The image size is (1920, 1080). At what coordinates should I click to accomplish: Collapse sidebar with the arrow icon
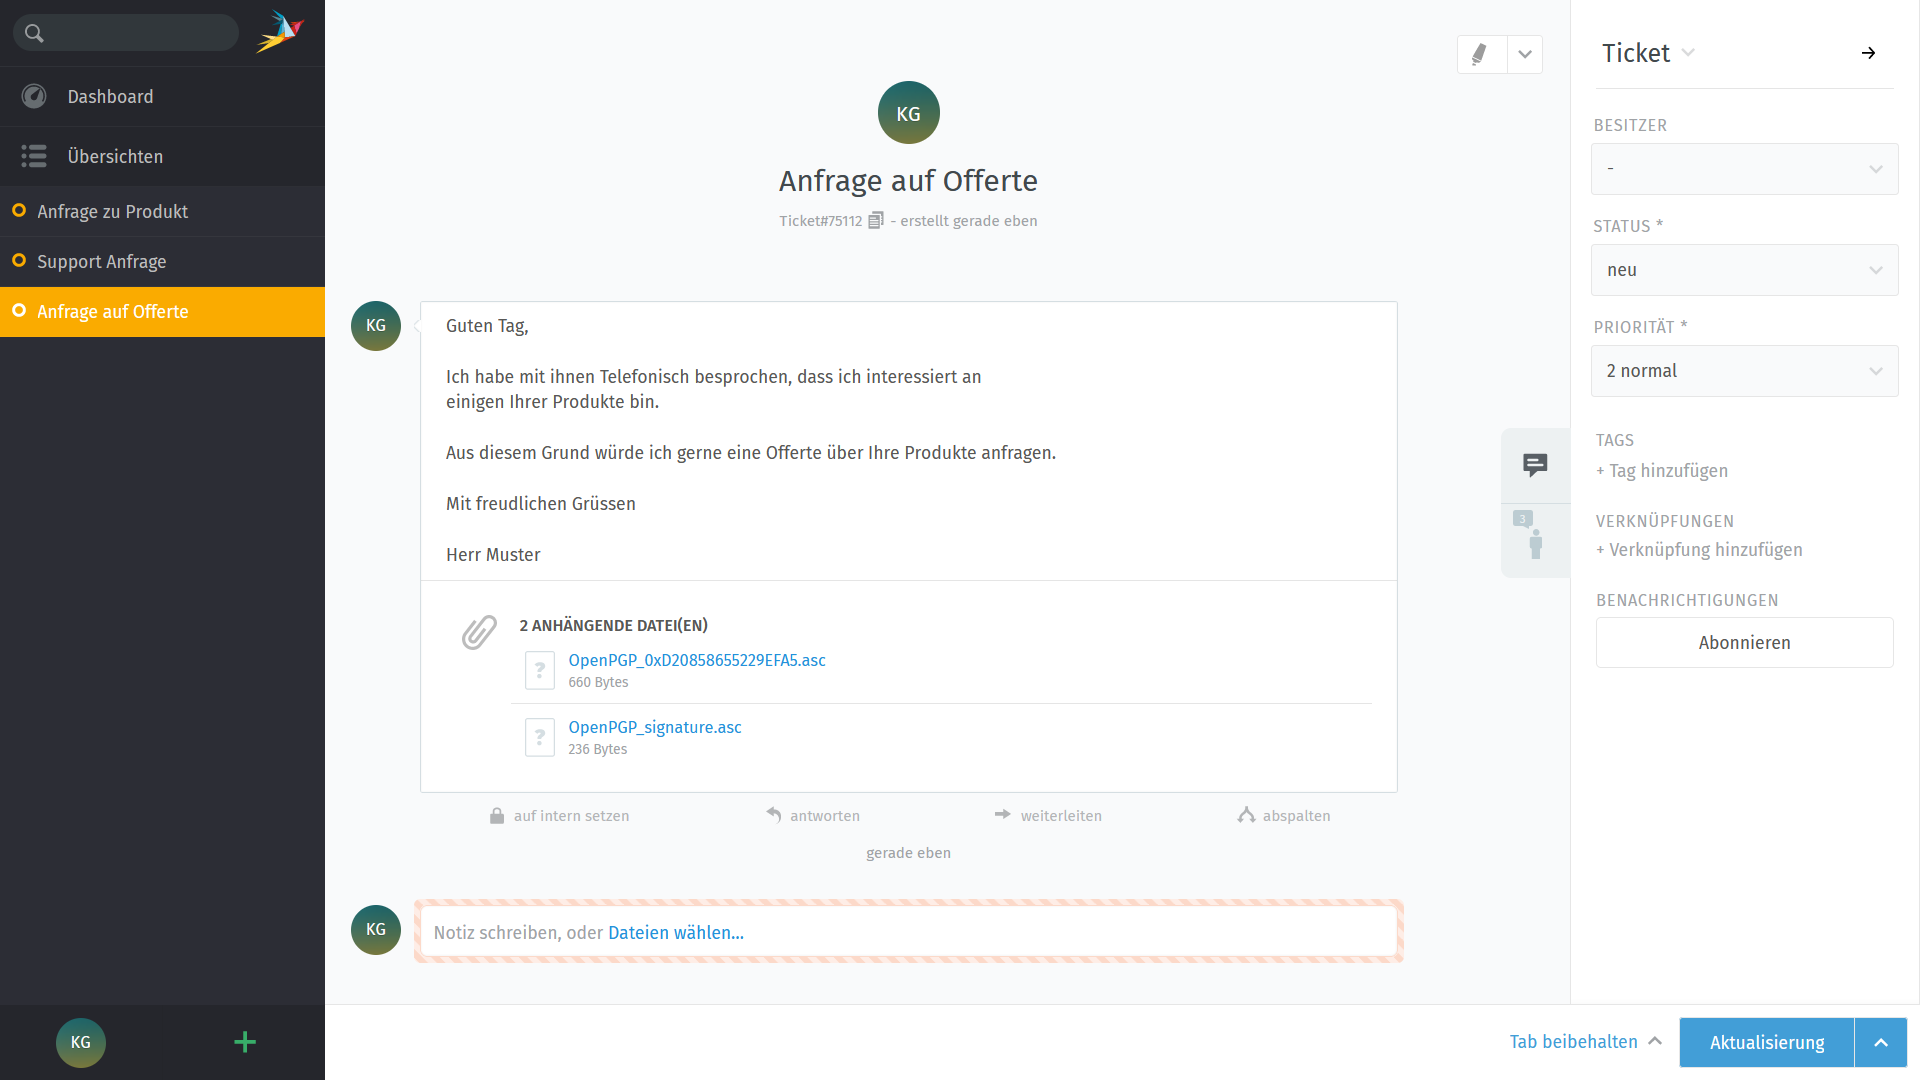click(x=1868, y=53)
